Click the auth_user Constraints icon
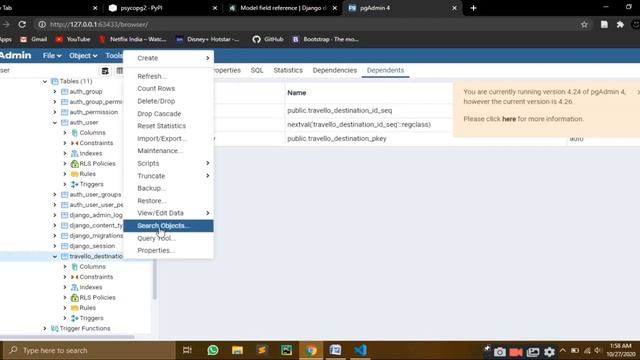This screenshot has width=640, height=360. pos(74,143)
